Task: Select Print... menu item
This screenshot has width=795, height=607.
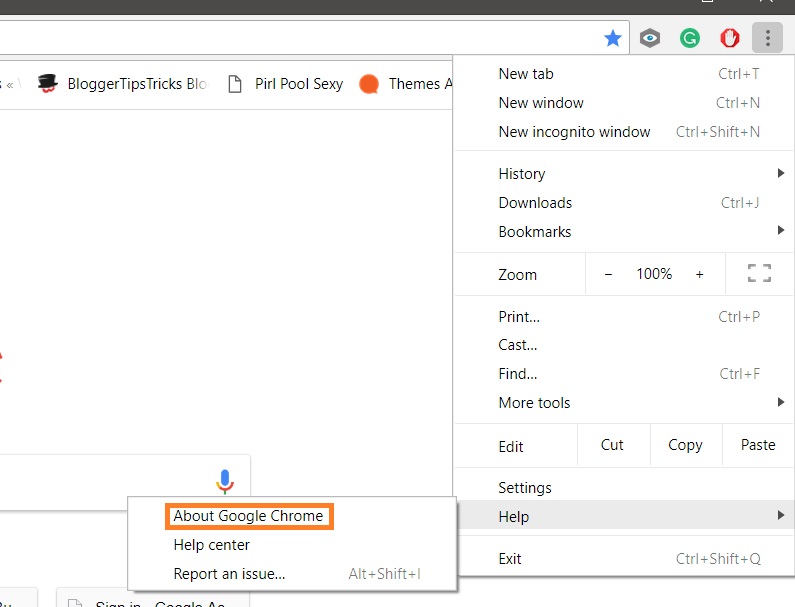Action: [x=624, y=317]
